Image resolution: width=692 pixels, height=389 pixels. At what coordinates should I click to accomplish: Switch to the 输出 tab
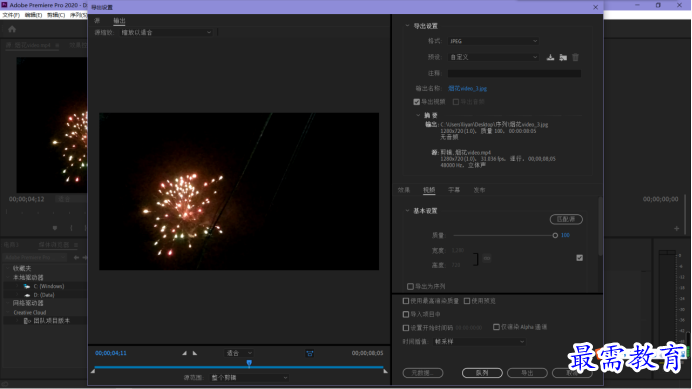pyautogui.click(x=119, y=21)
